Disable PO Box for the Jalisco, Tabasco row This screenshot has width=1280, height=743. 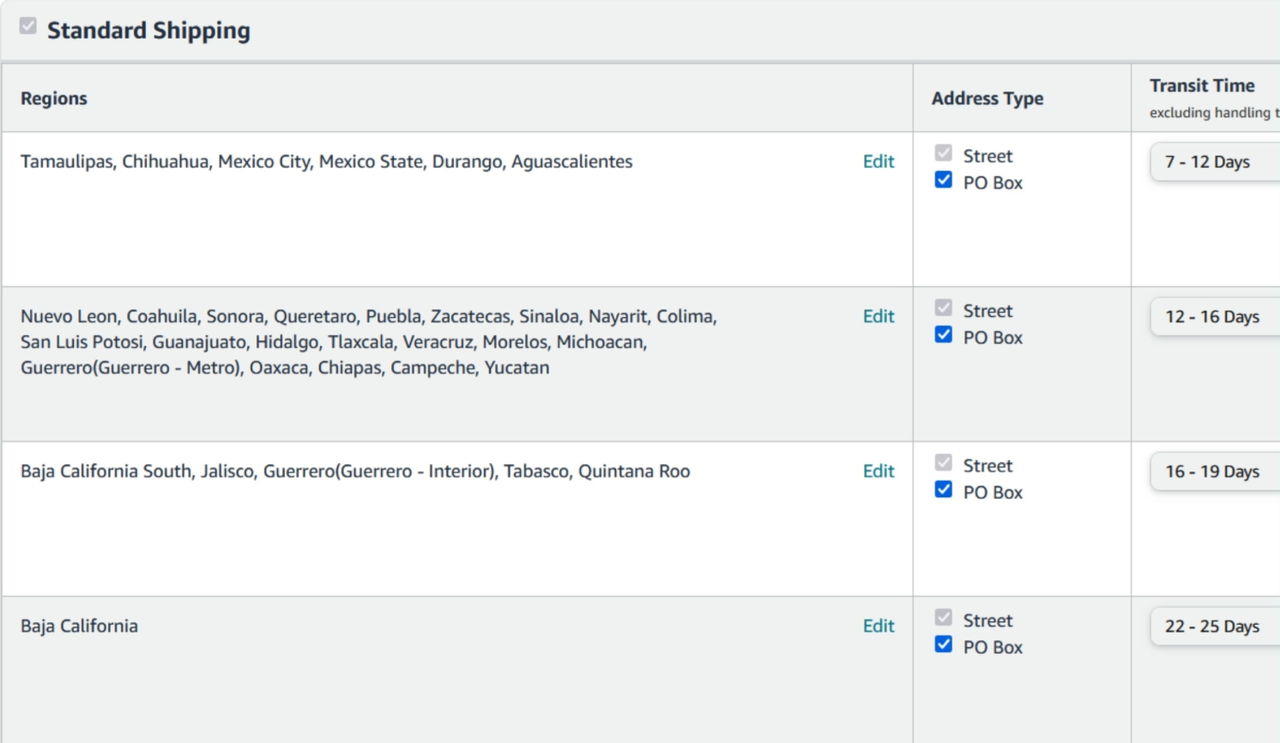(943, 490)
